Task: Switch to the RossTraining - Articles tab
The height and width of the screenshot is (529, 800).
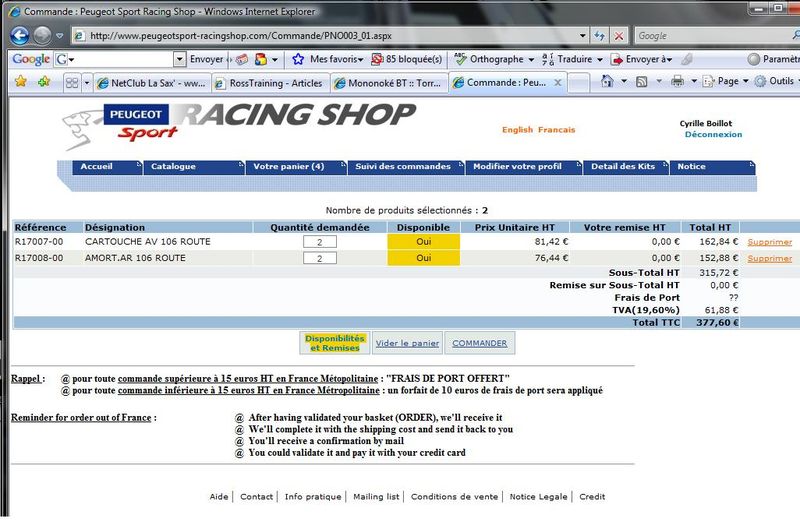Action: point(270,83)
